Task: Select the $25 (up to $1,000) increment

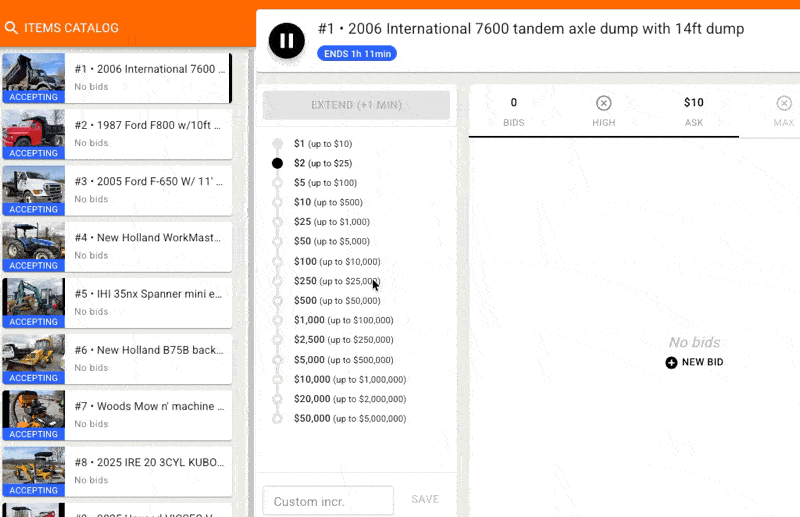Action: 332,221
